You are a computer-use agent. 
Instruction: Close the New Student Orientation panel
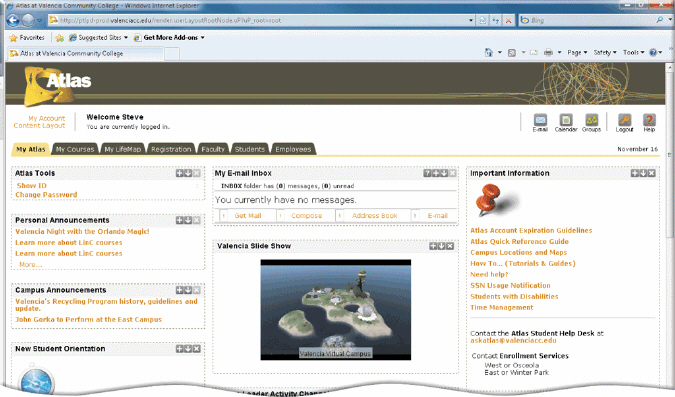[x=197, y=348]
